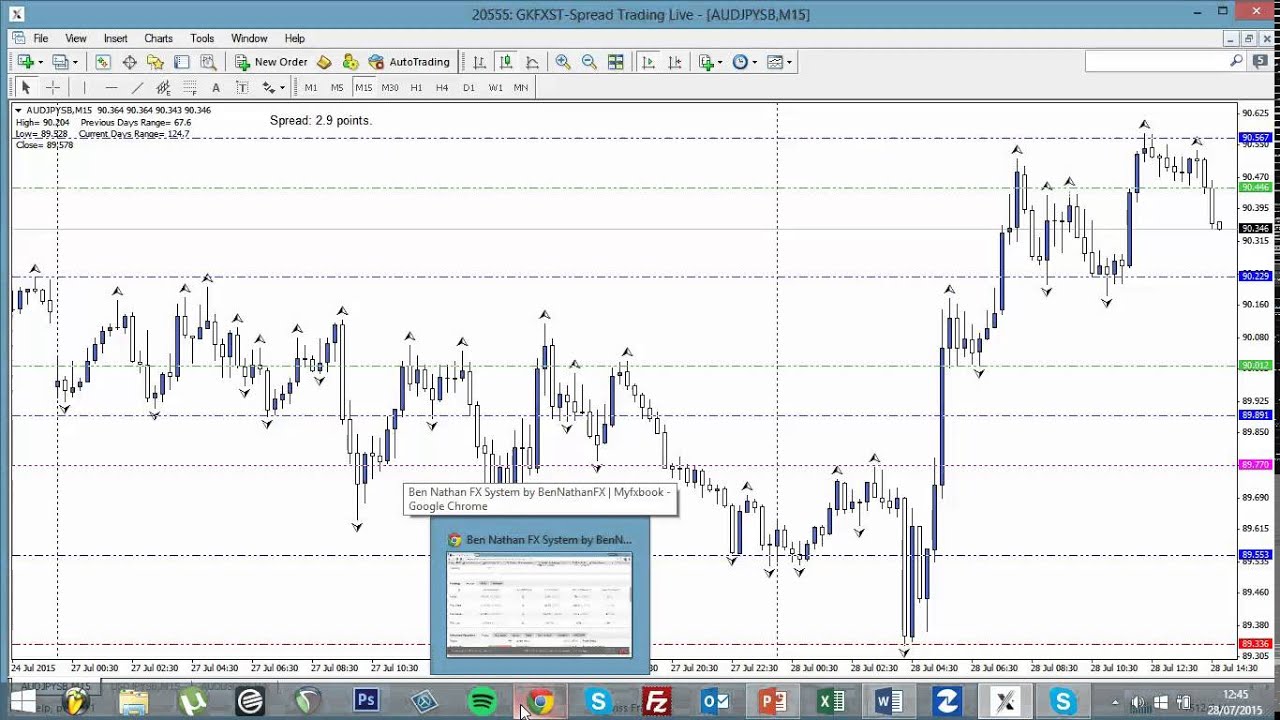
Task: Click the New Order button
Action: click(271, 62)
